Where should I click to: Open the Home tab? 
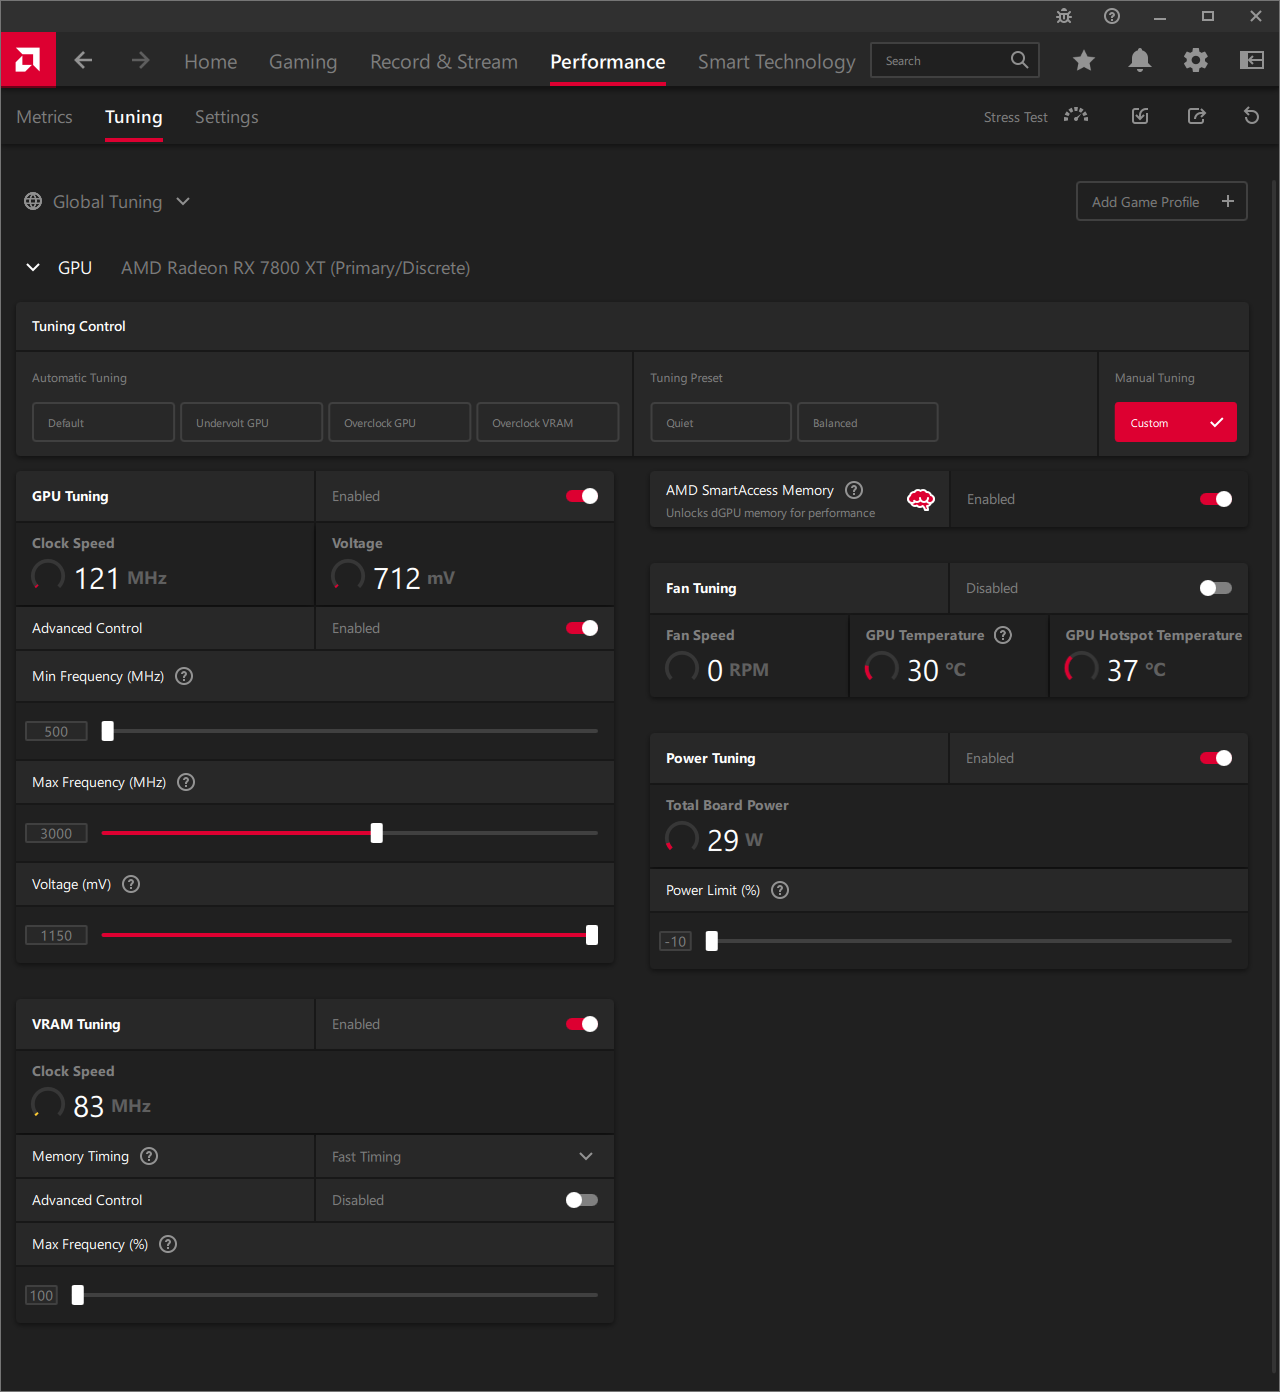211,61
